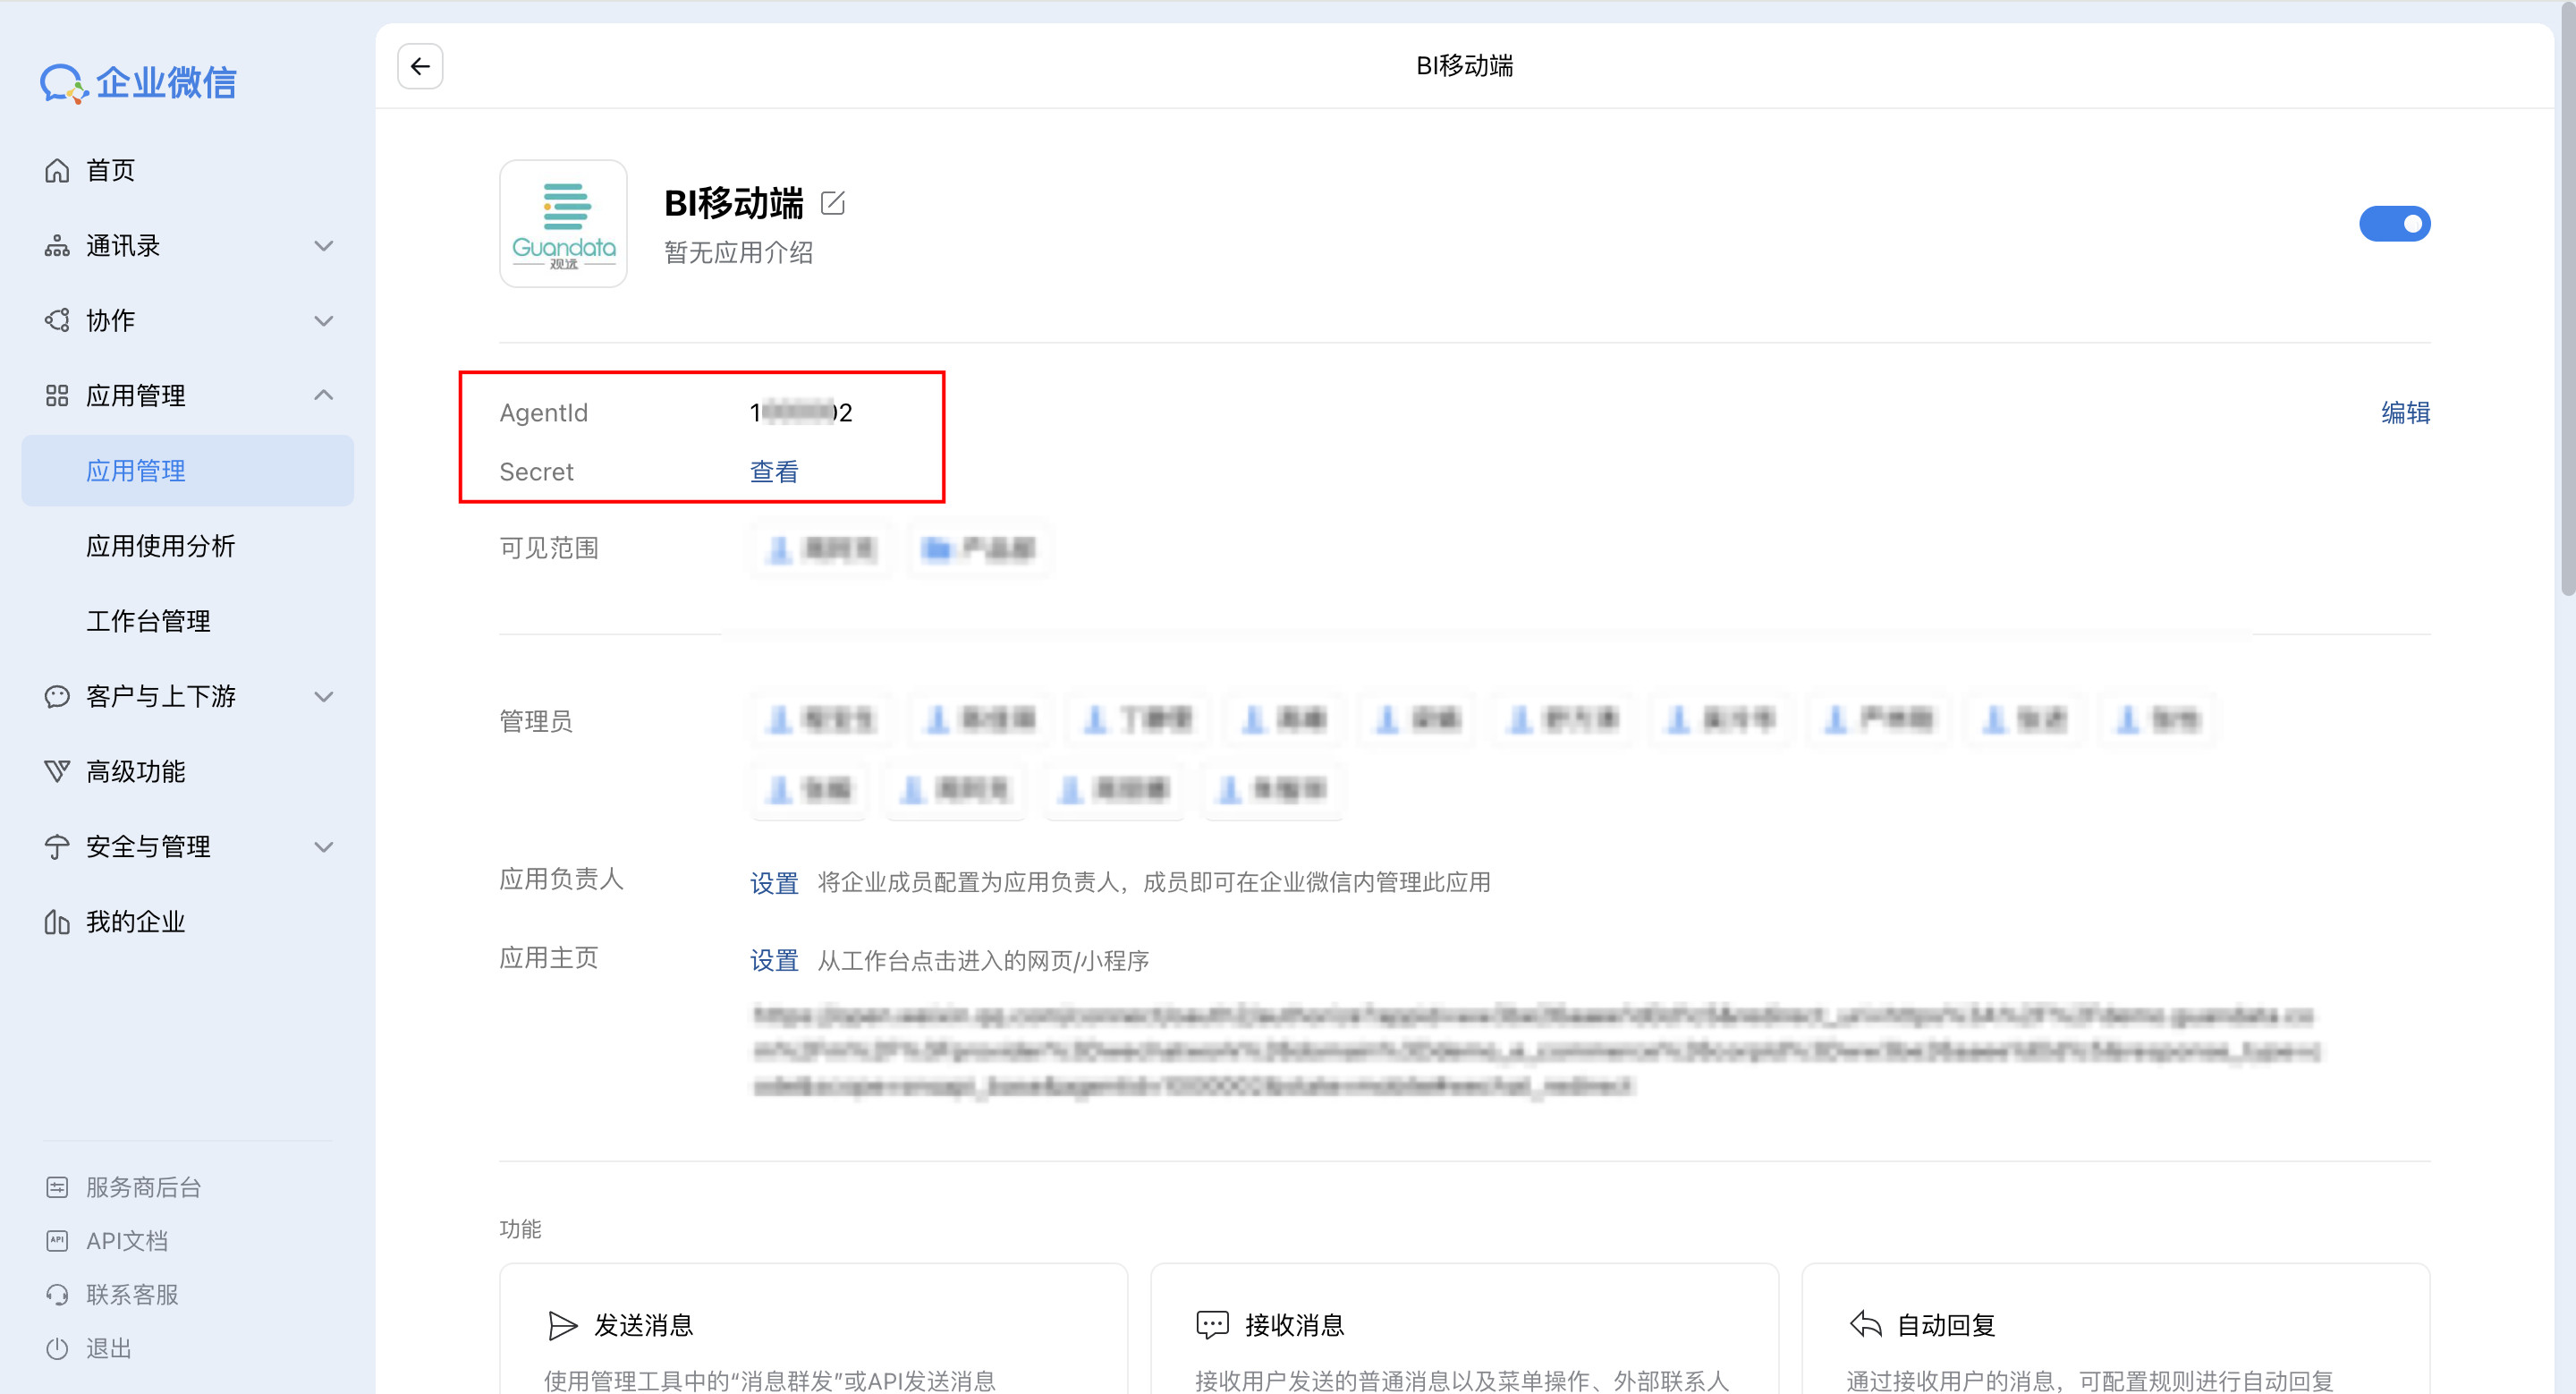Click the 发送消息 paper plane icon

[562, 1325]
